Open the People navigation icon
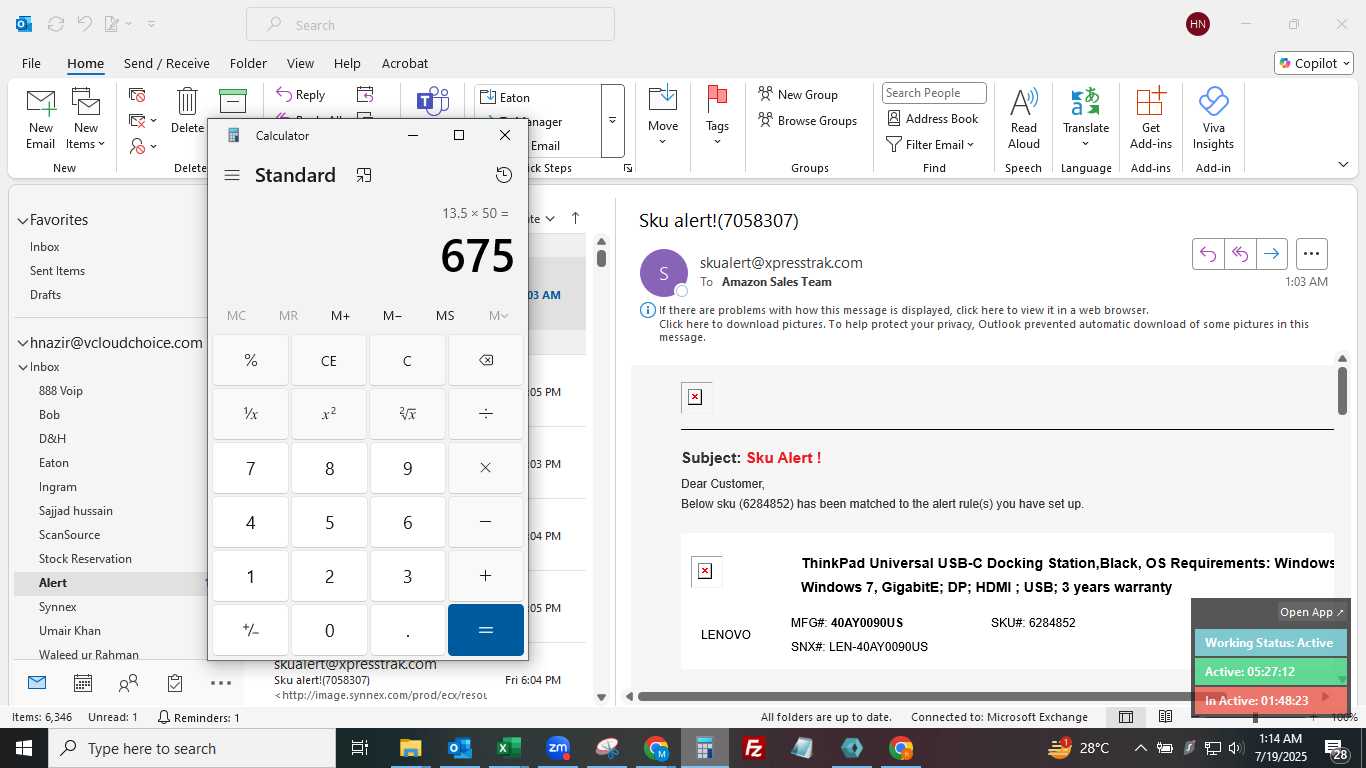 128,684
